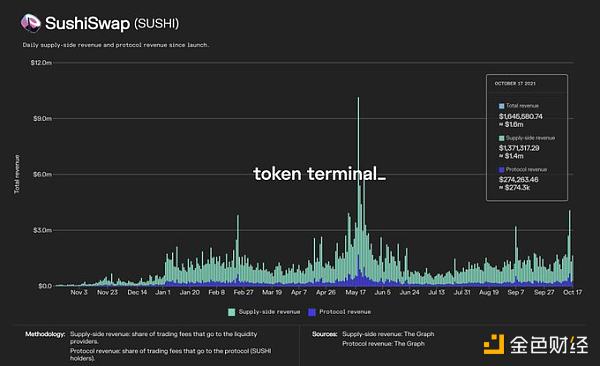Toggle Supply-side revenue legend label
Screen dimensions: 600x366
[x=269, y=312]
